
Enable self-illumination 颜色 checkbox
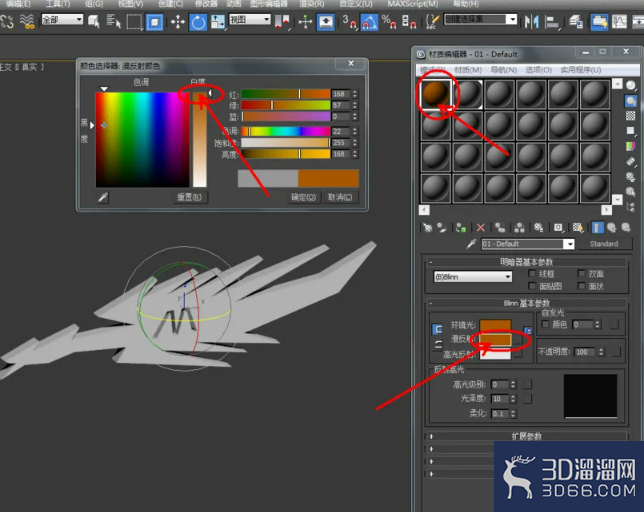pyautogui.click(x=545, y=324)
